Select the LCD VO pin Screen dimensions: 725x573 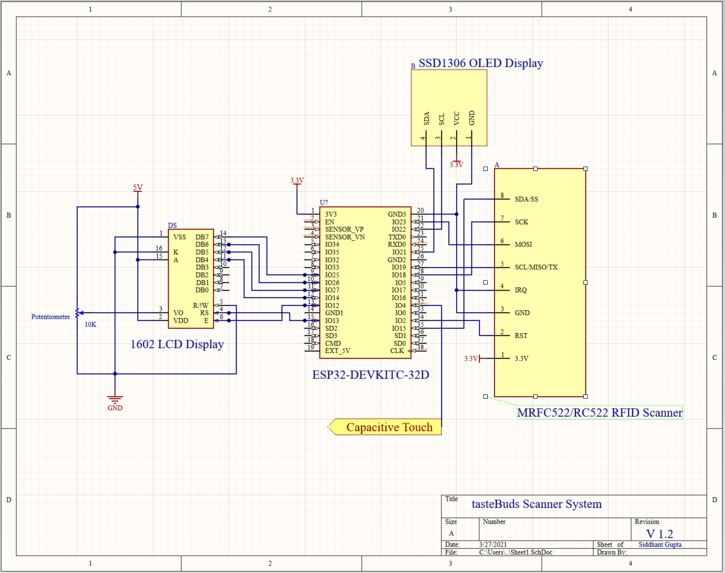pyautogui.click(x=178, y=313)
